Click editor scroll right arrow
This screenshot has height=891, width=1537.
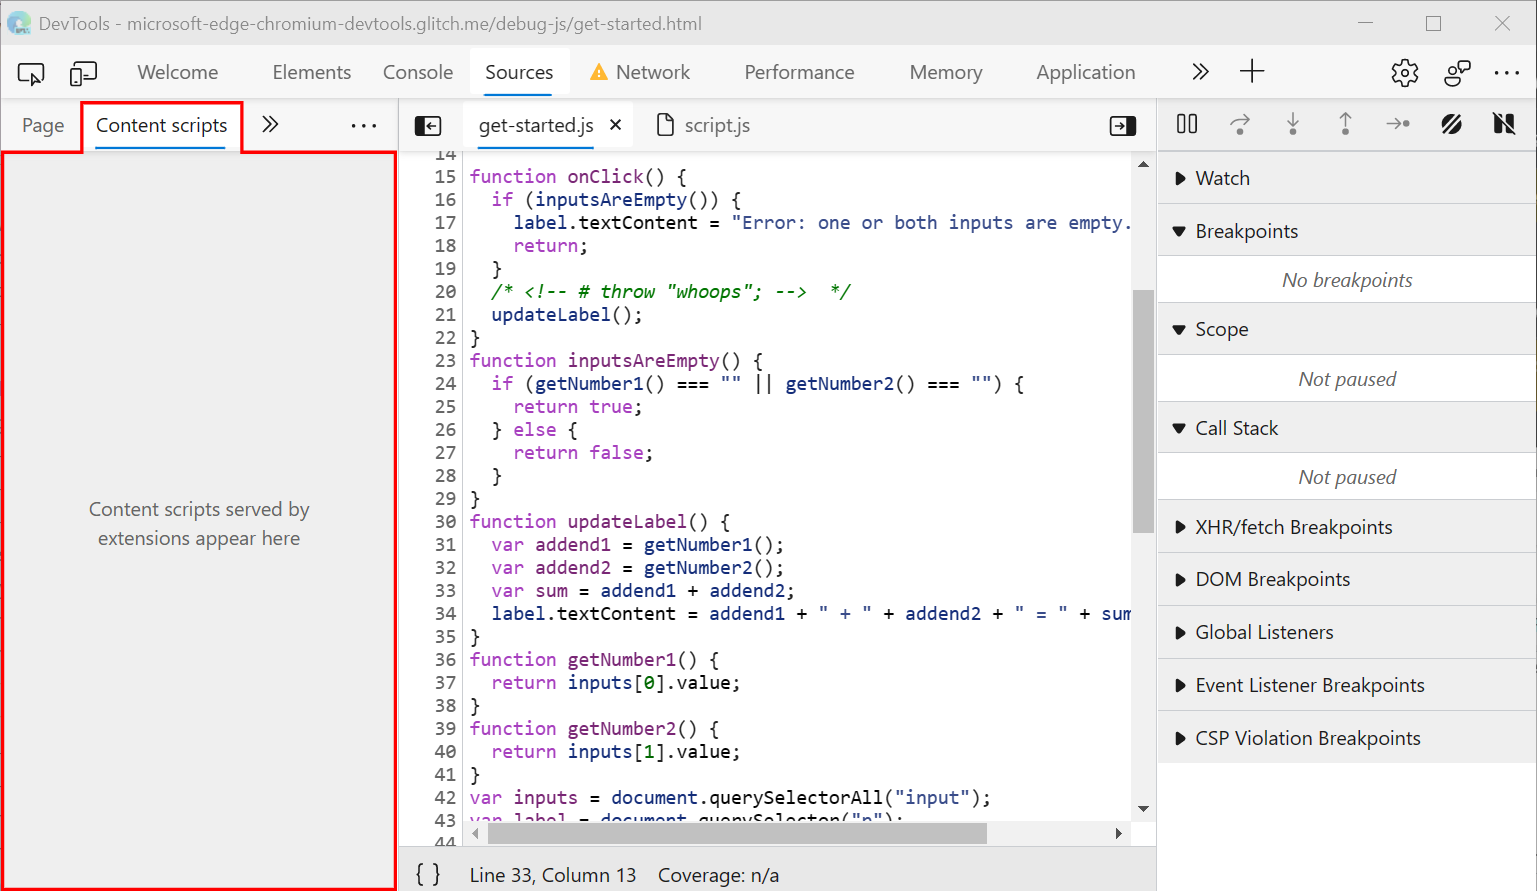(x=1118, y=833)
